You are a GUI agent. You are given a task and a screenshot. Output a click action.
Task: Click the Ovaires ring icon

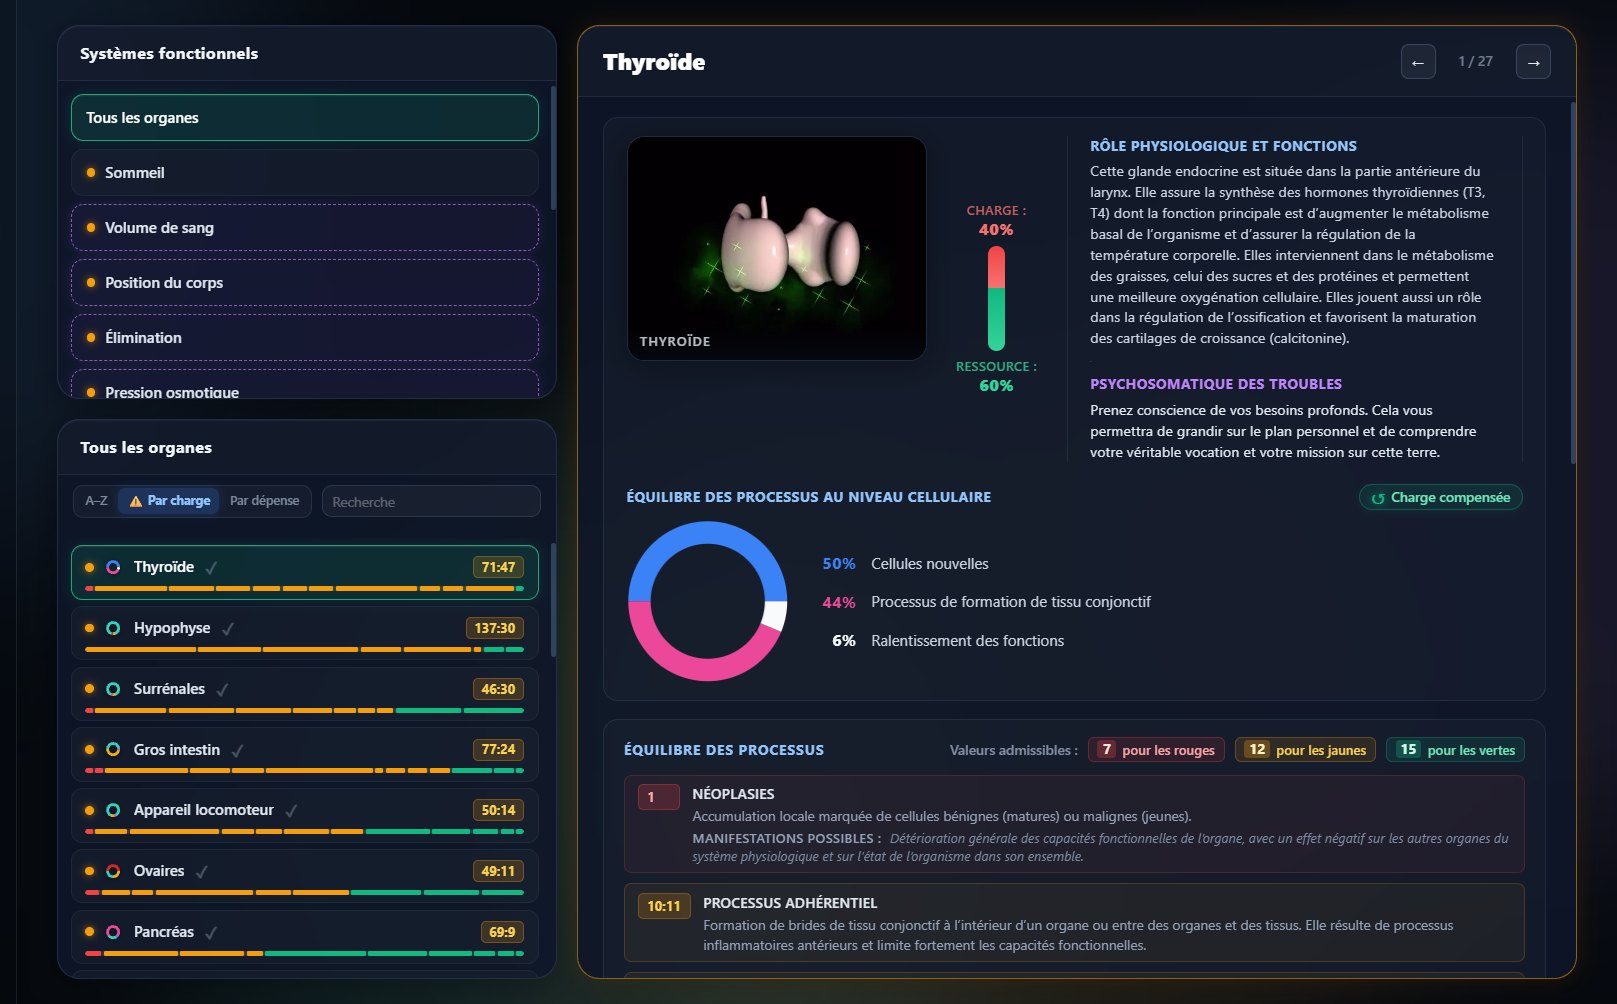(113, 871)
